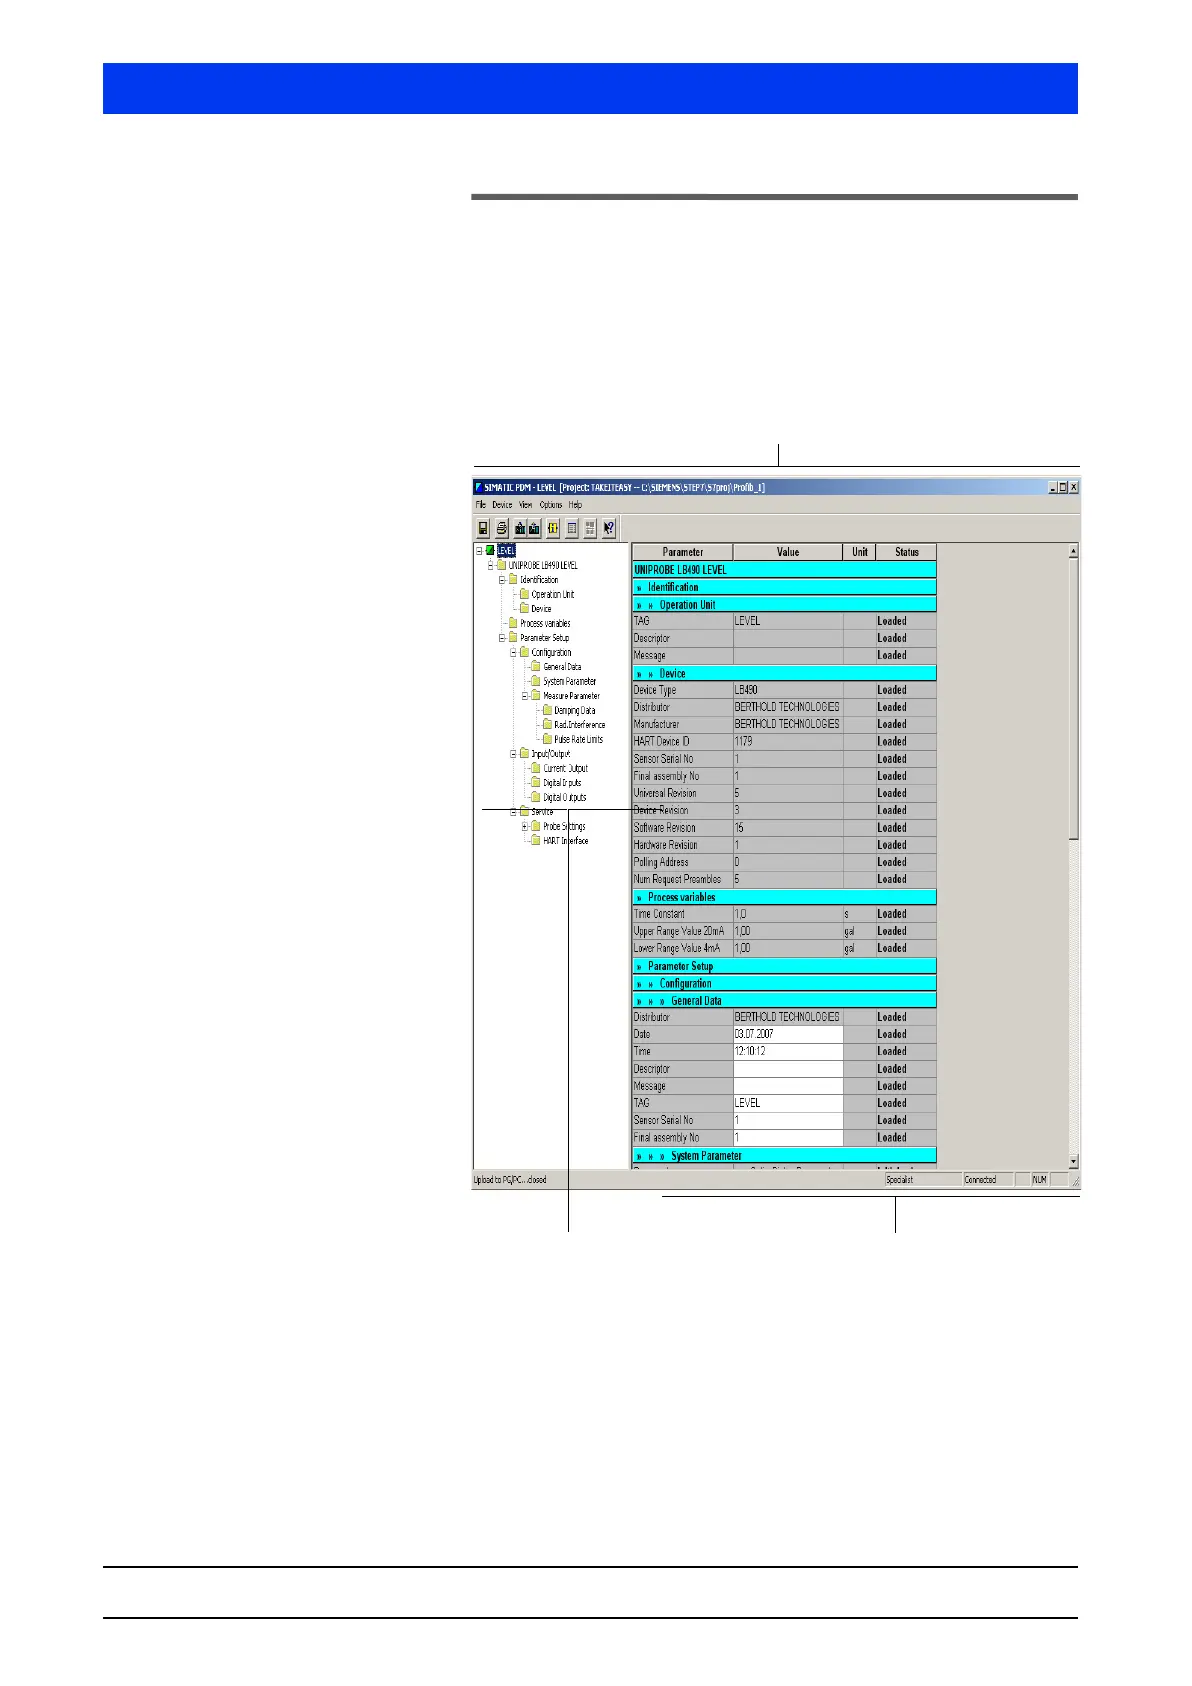Click the Current Output folder icon
Image resolution: width=1192 pixels, height=1686 pixels.
[x=536, y=768]
